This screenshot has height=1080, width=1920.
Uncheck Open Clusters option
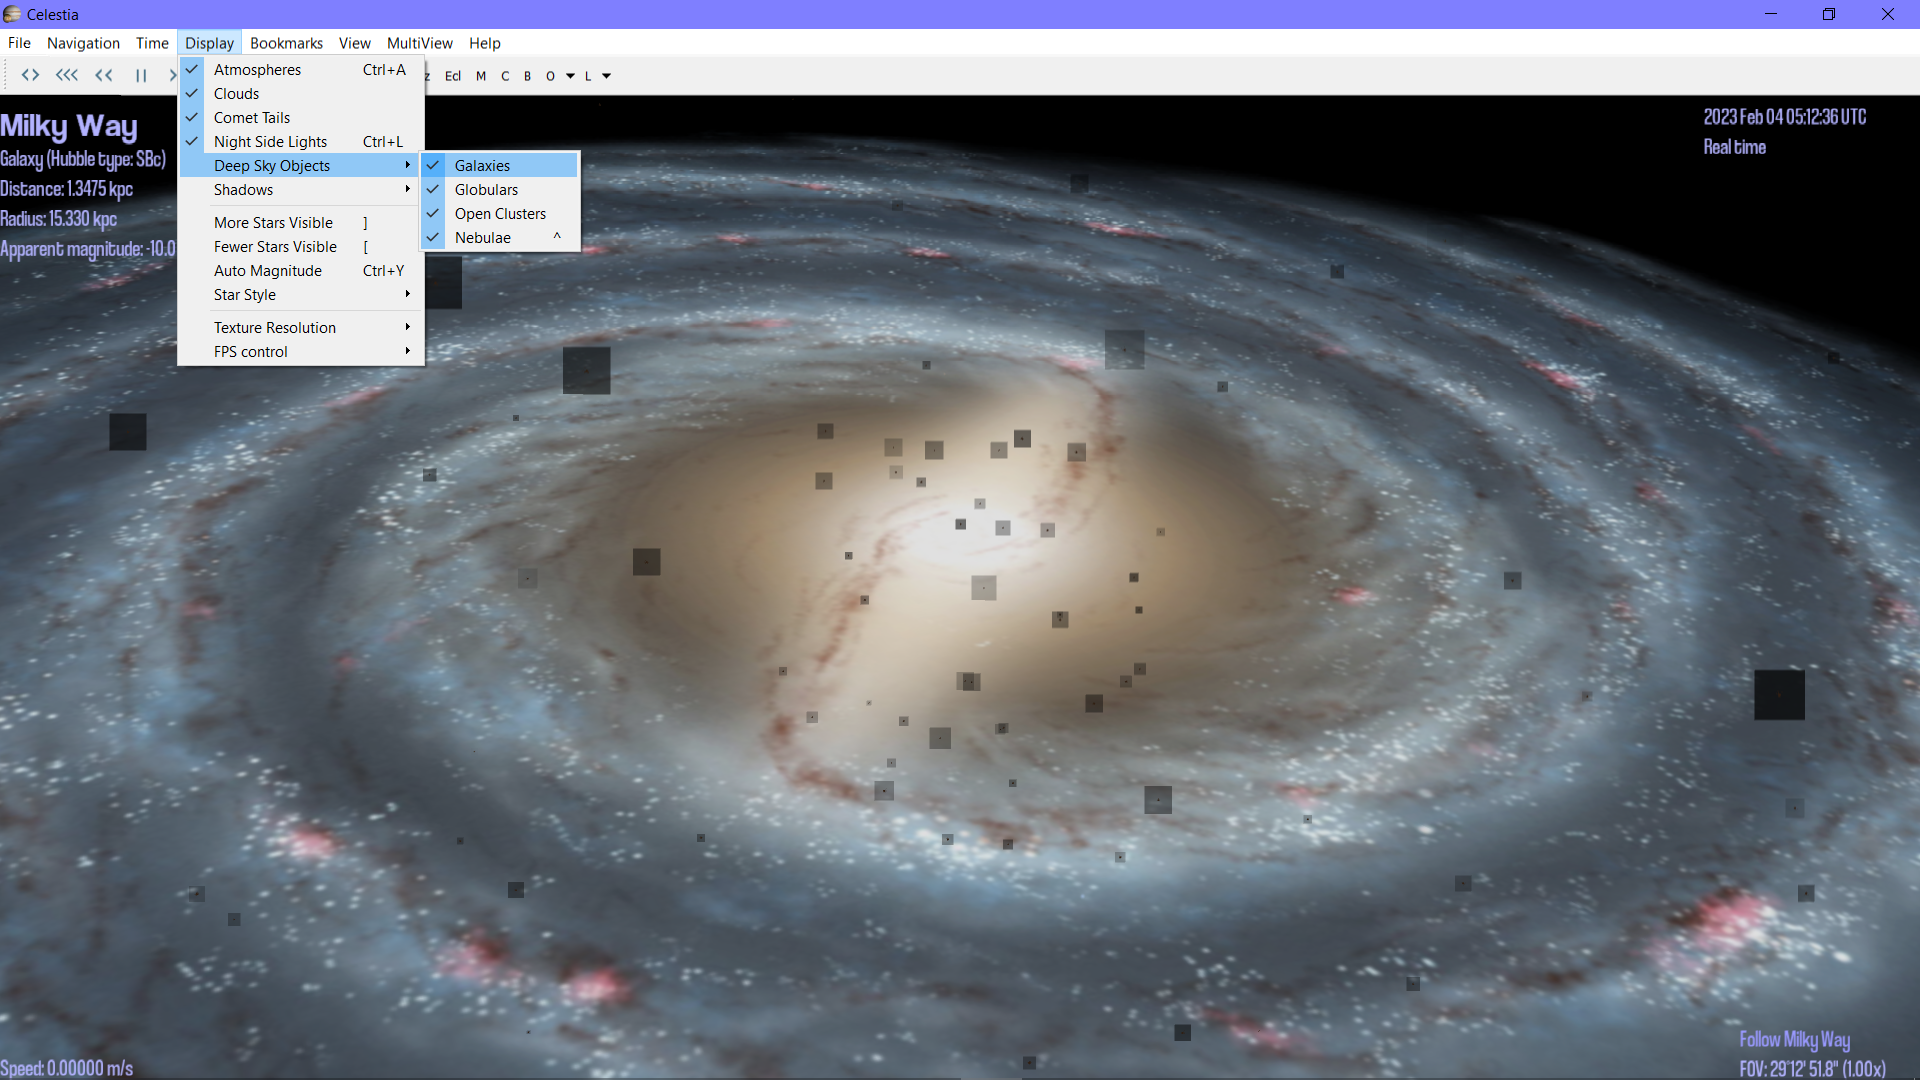coord(500,214)
